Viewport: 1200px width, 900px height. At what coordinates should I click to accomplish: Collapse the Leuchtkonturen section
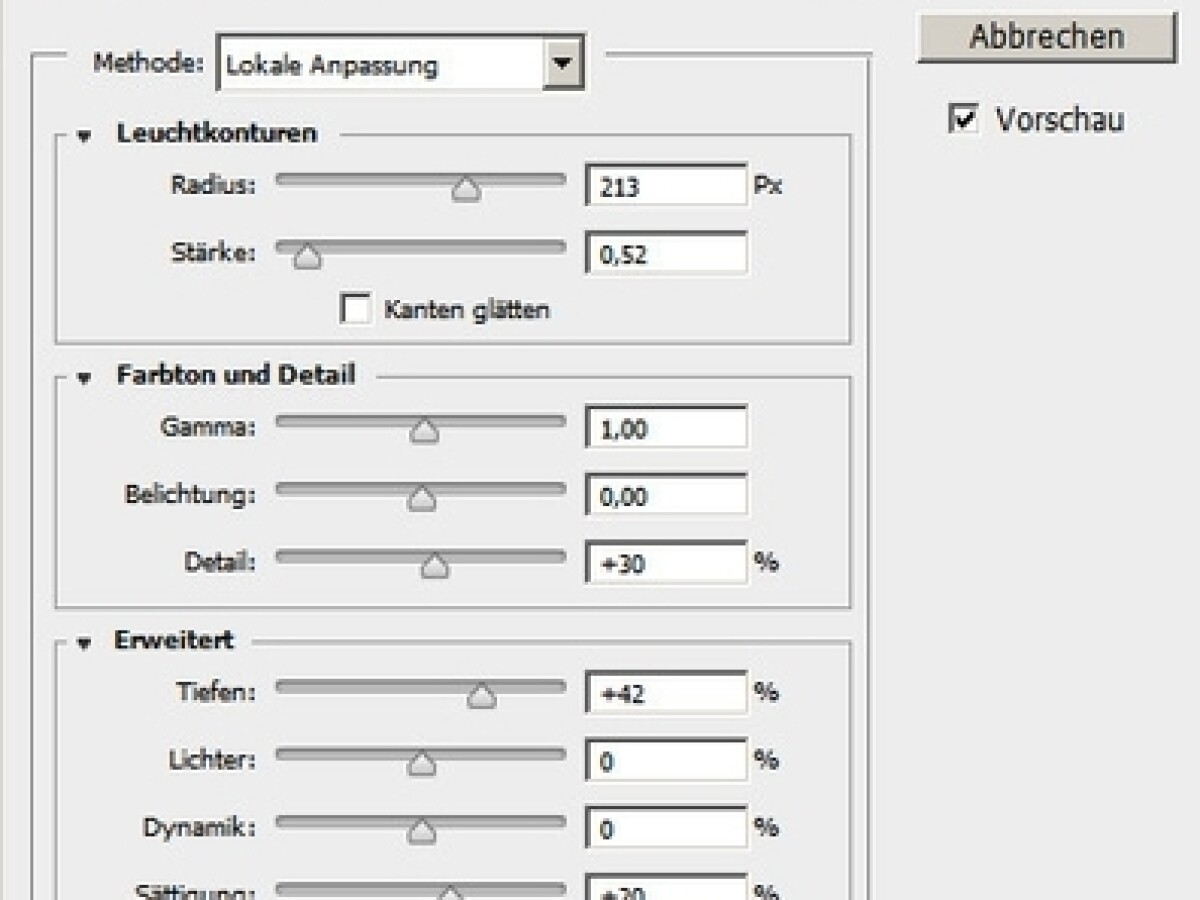[x=85, y=133]
